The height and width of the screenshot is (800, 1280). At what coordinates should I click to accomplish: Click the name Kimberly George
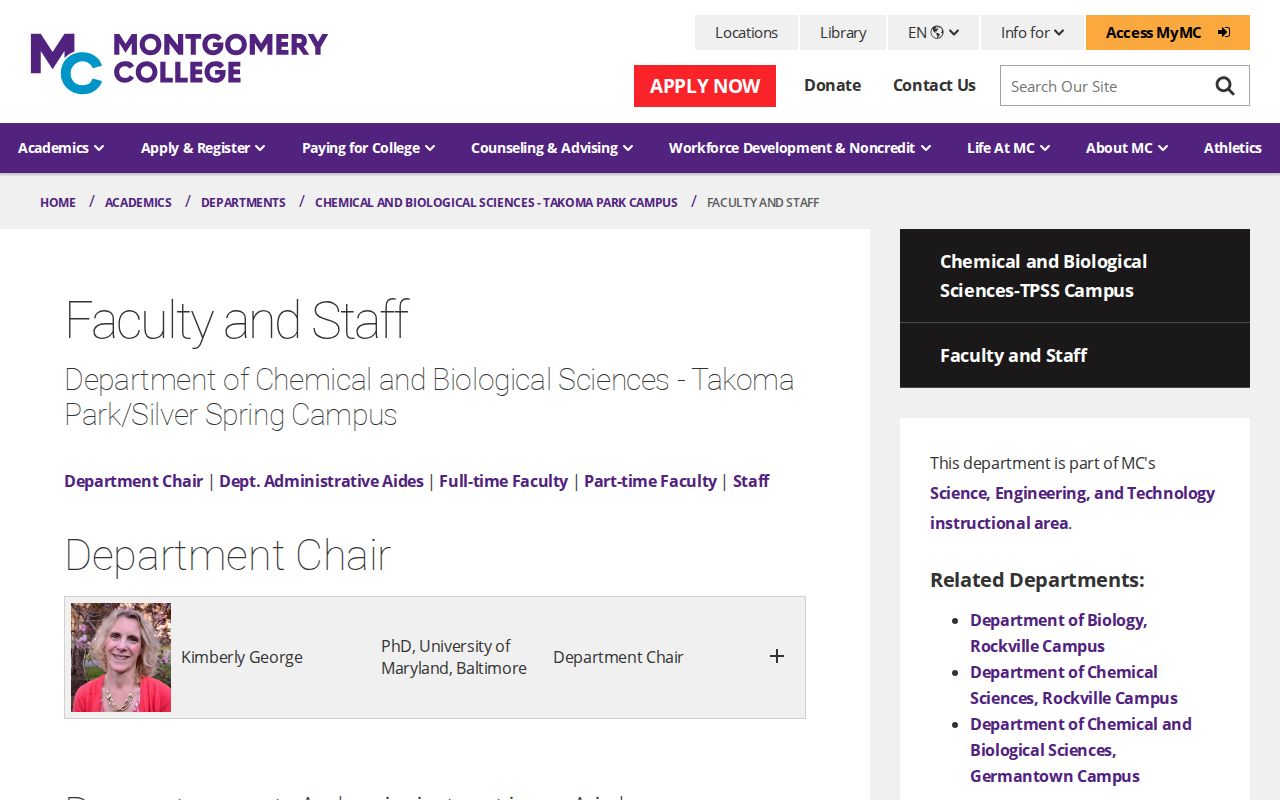(x=242, y=657)
